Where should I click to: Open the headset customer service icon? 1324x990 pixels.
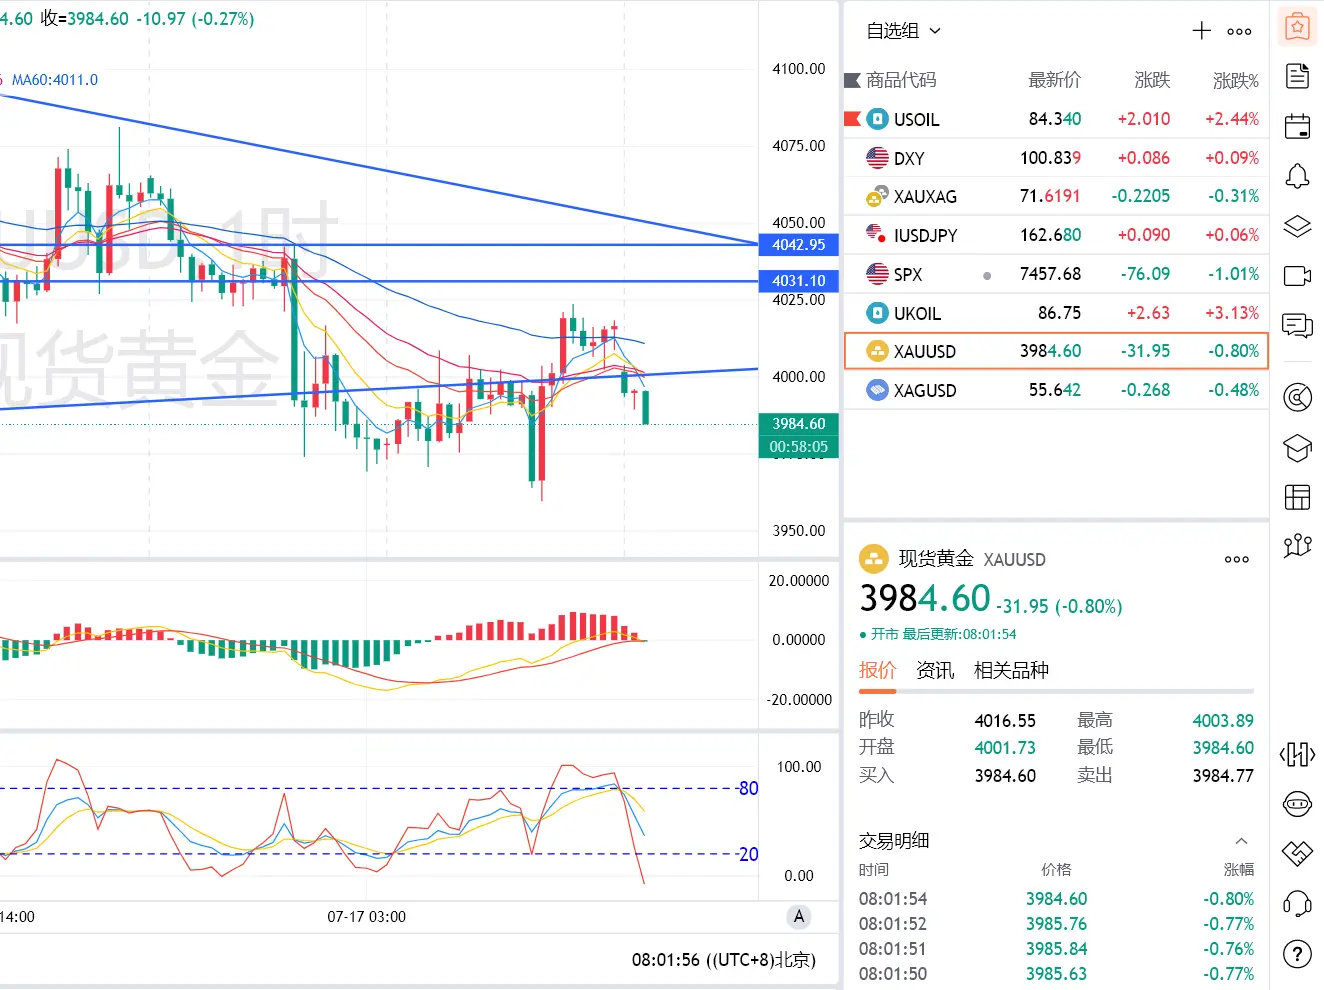pyautogui.click(x=1297, y=904)
